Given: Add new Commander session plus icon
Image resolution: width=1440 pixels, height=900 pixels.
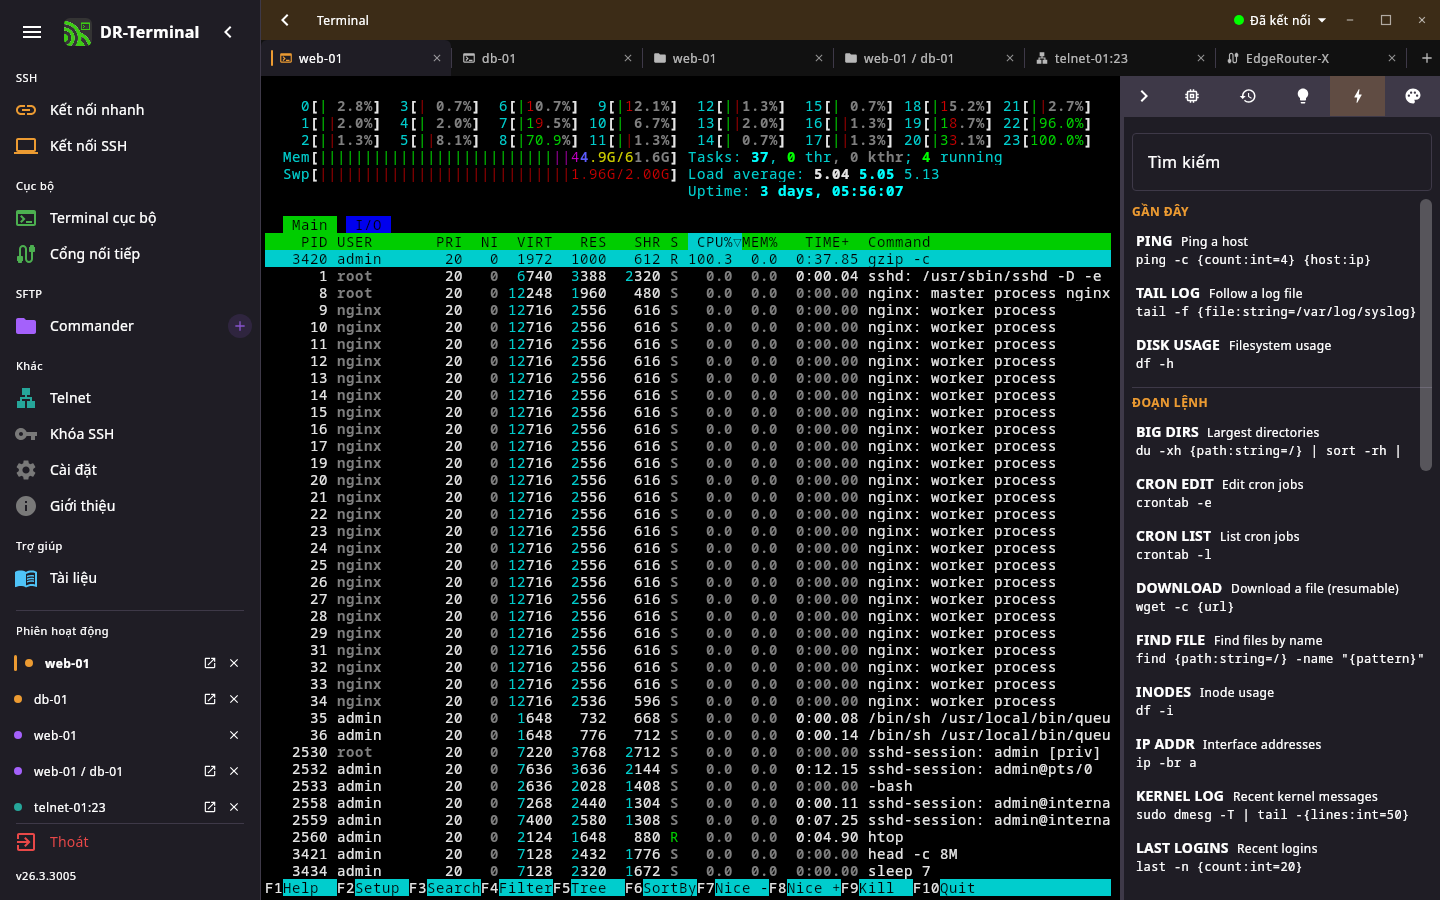Looking at the screenshot, I should (x=240, y=326).
